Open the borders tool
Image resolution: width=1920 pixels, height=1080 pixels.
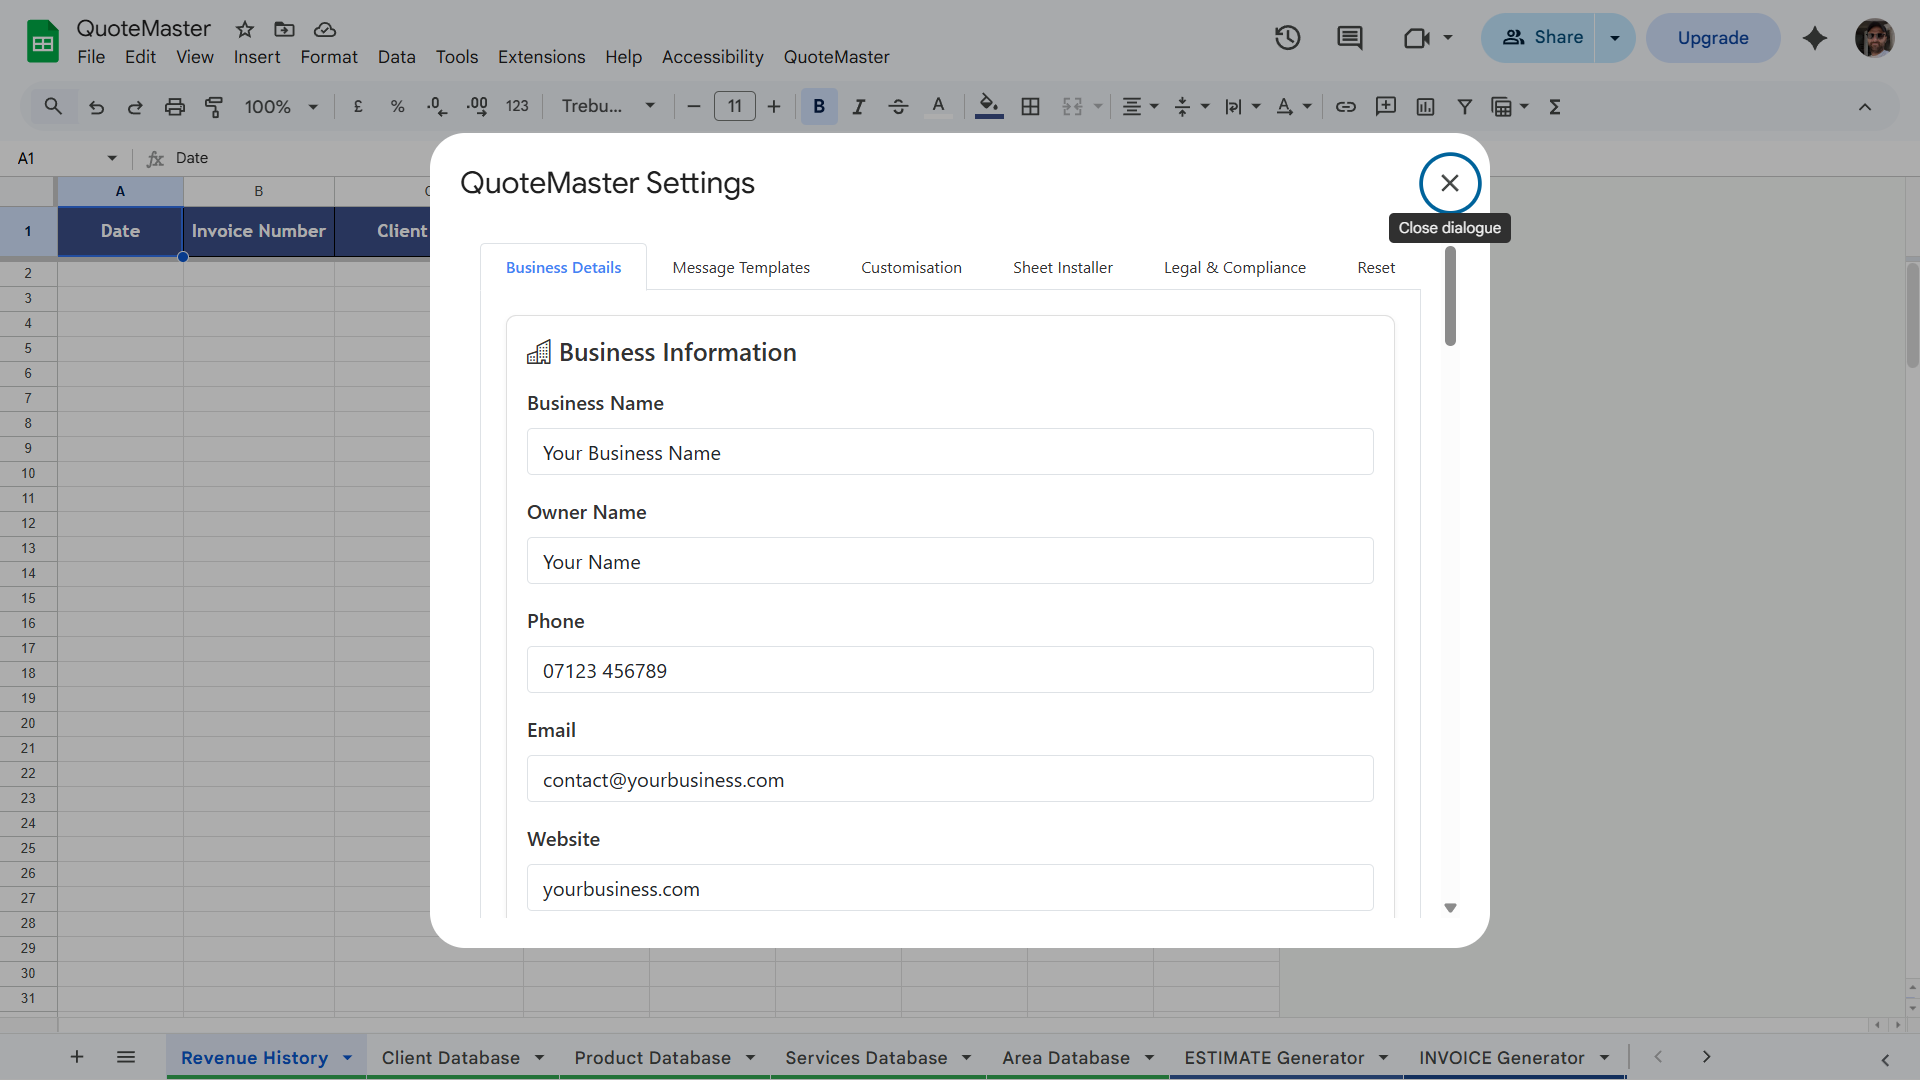click(x=1031, y=106)
